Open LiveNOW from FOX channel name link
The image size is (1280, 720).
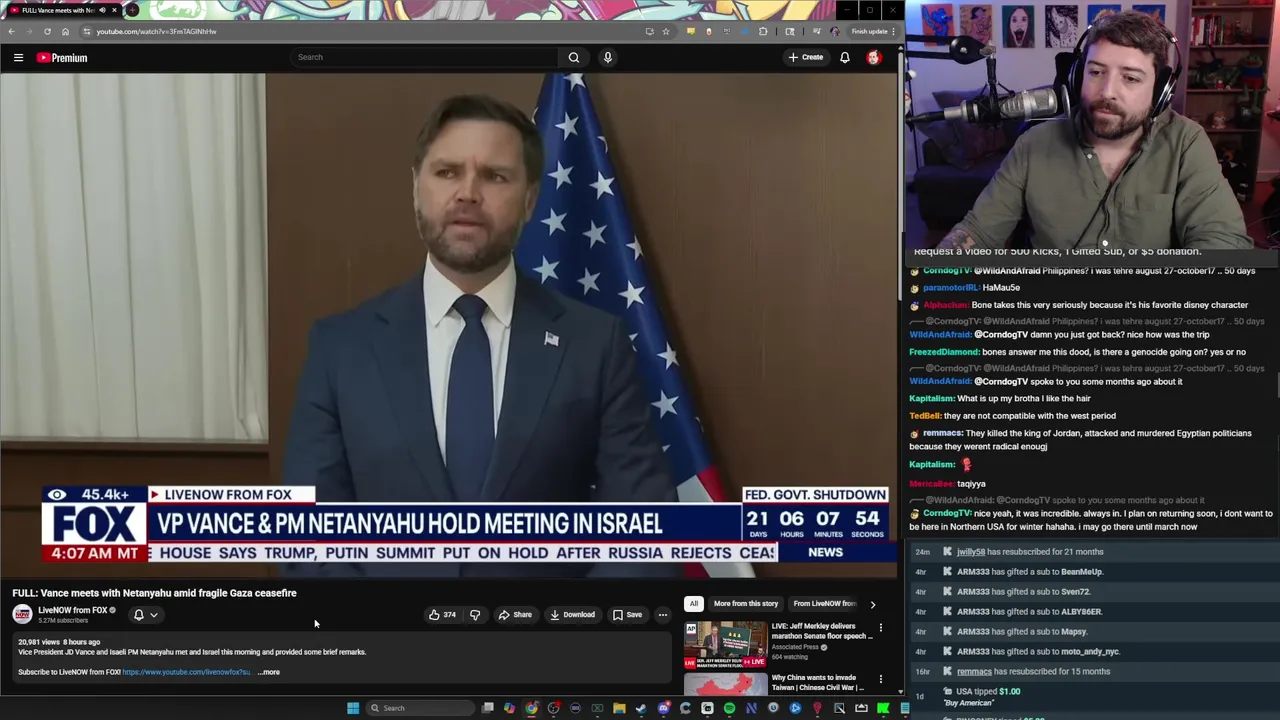(72, 610)
